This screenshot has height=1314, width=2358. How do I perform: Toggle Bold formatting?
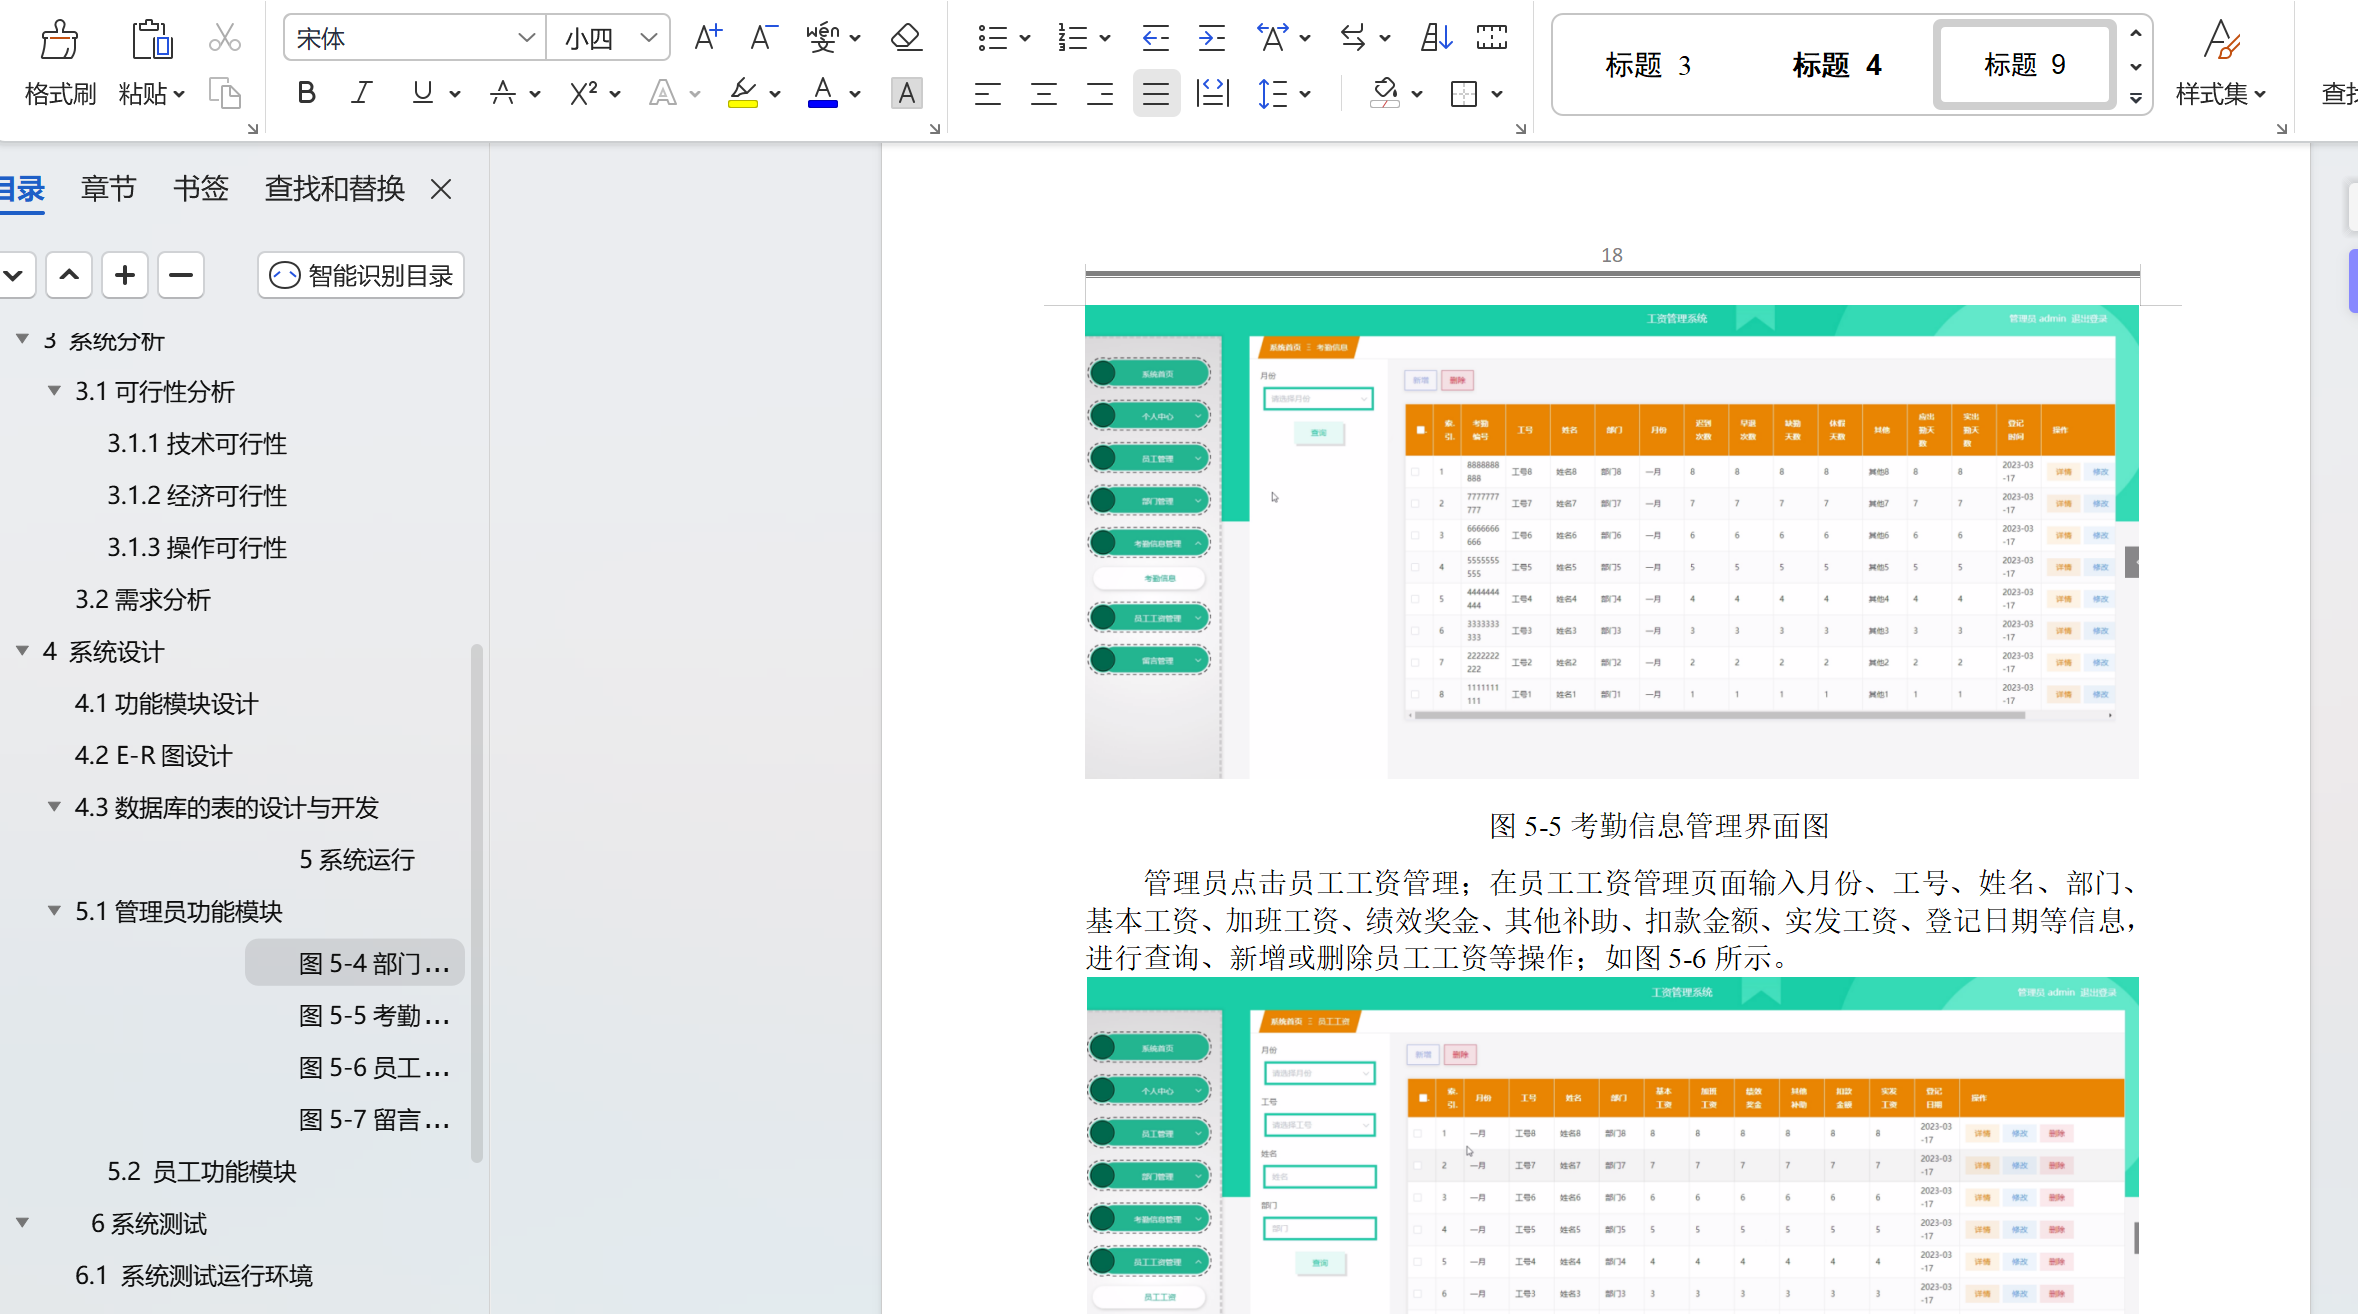[306, 93]
